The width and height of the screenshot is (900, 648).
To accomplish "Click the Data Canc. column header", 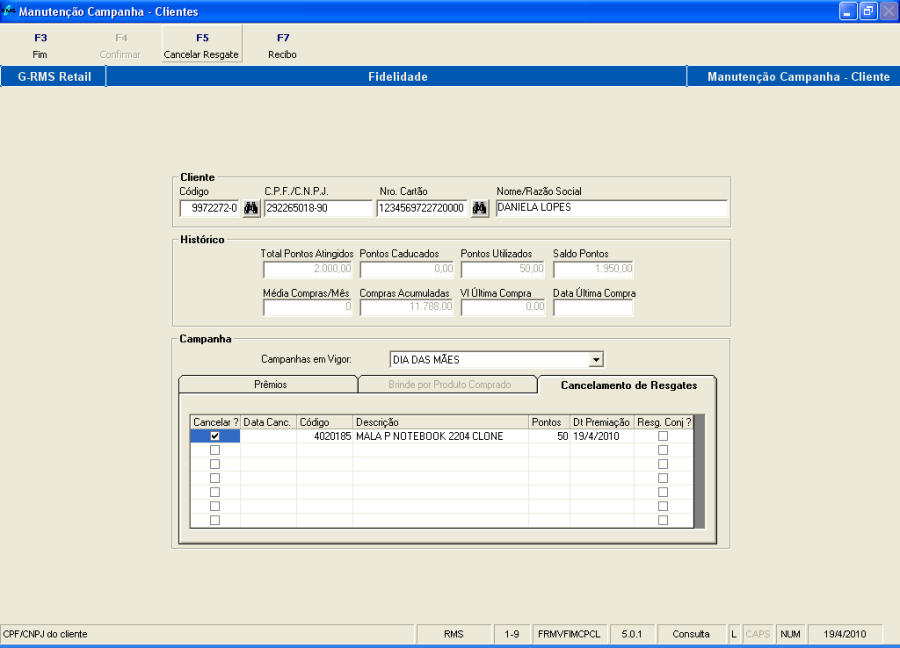I will 268,422.
